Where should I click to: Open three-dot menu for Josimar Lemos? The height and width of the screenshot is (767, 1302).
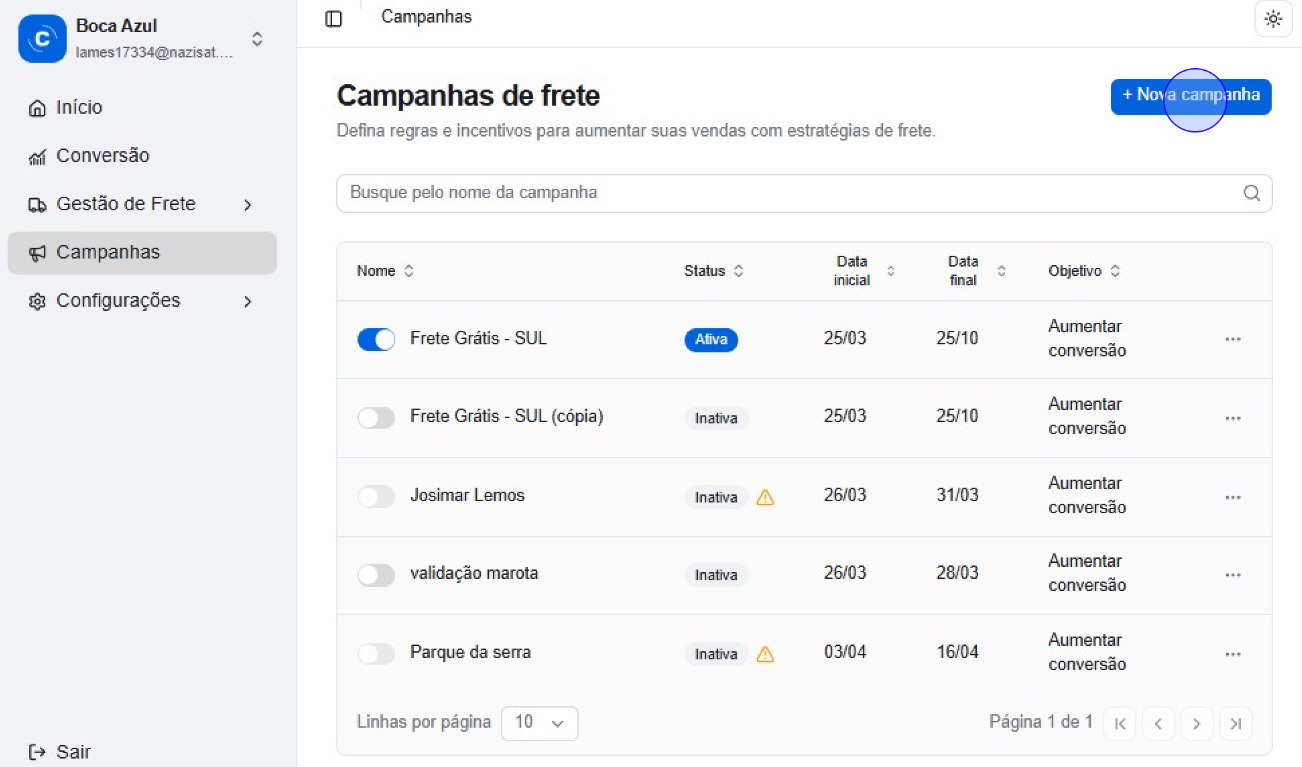pos(1232,497)
